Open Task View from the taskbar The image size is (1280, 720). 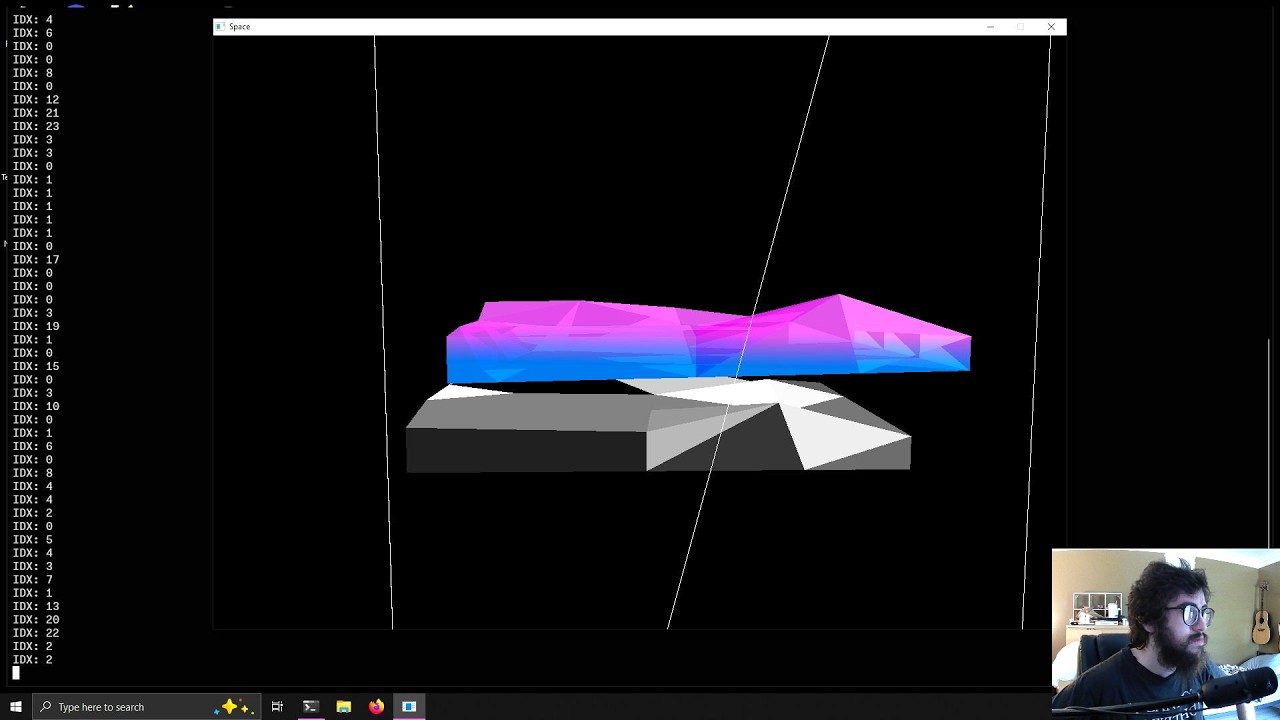(x=277, y=707)
